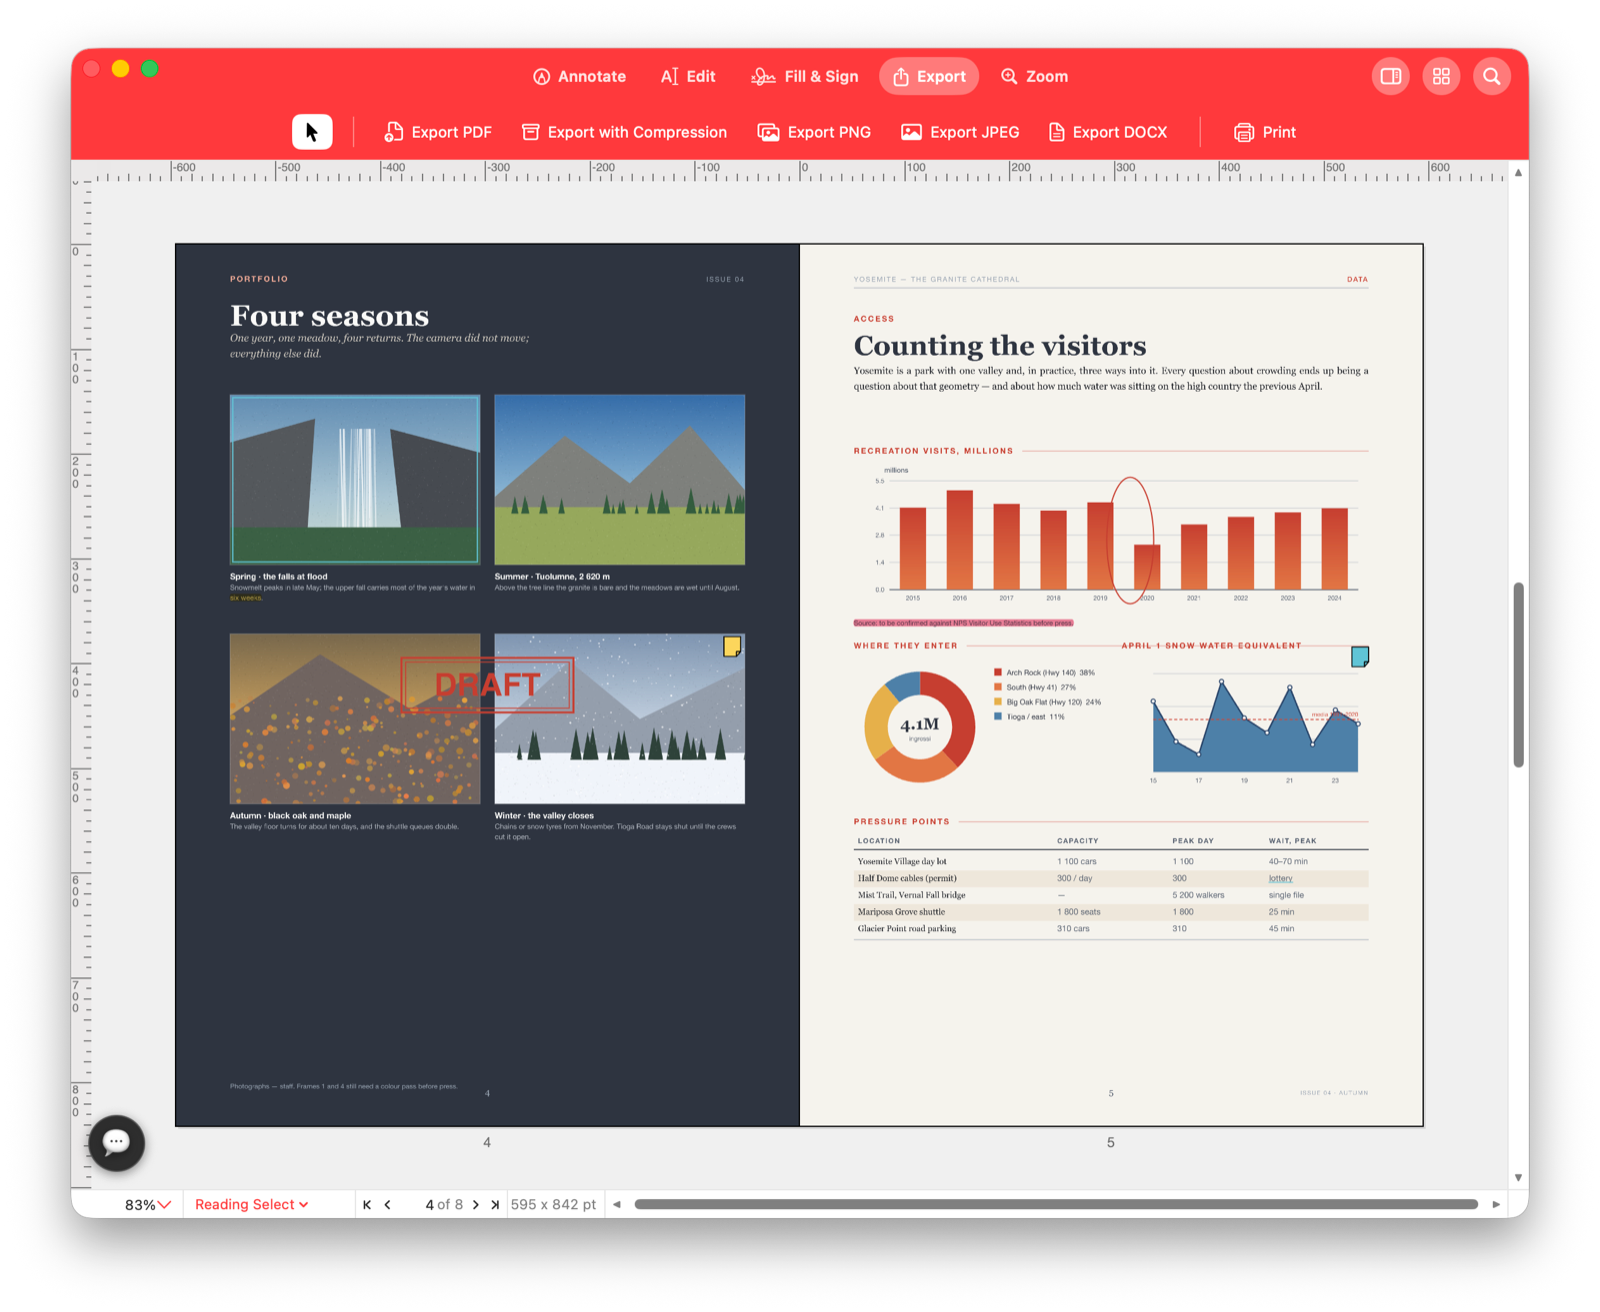Screen dimensions: 1600x1312
Task: Click the '595 x 842 pt' page size
Action: coord(553,1205)
